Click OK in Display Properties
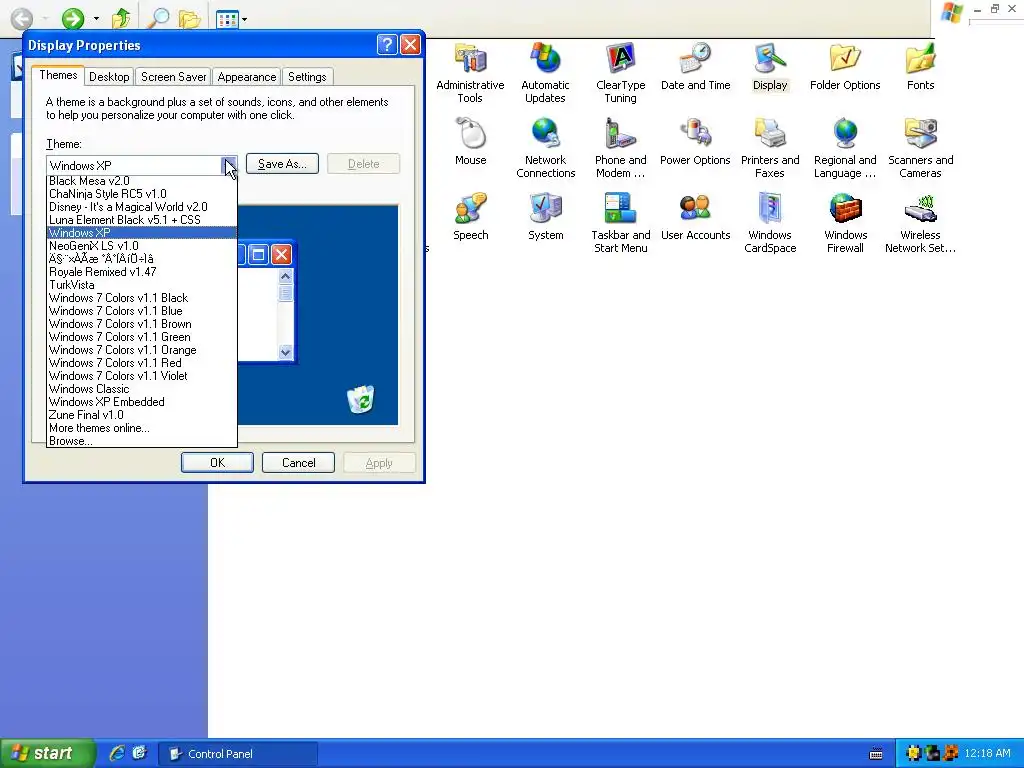This screenshot has width=1024, height=768. (217, 462)
